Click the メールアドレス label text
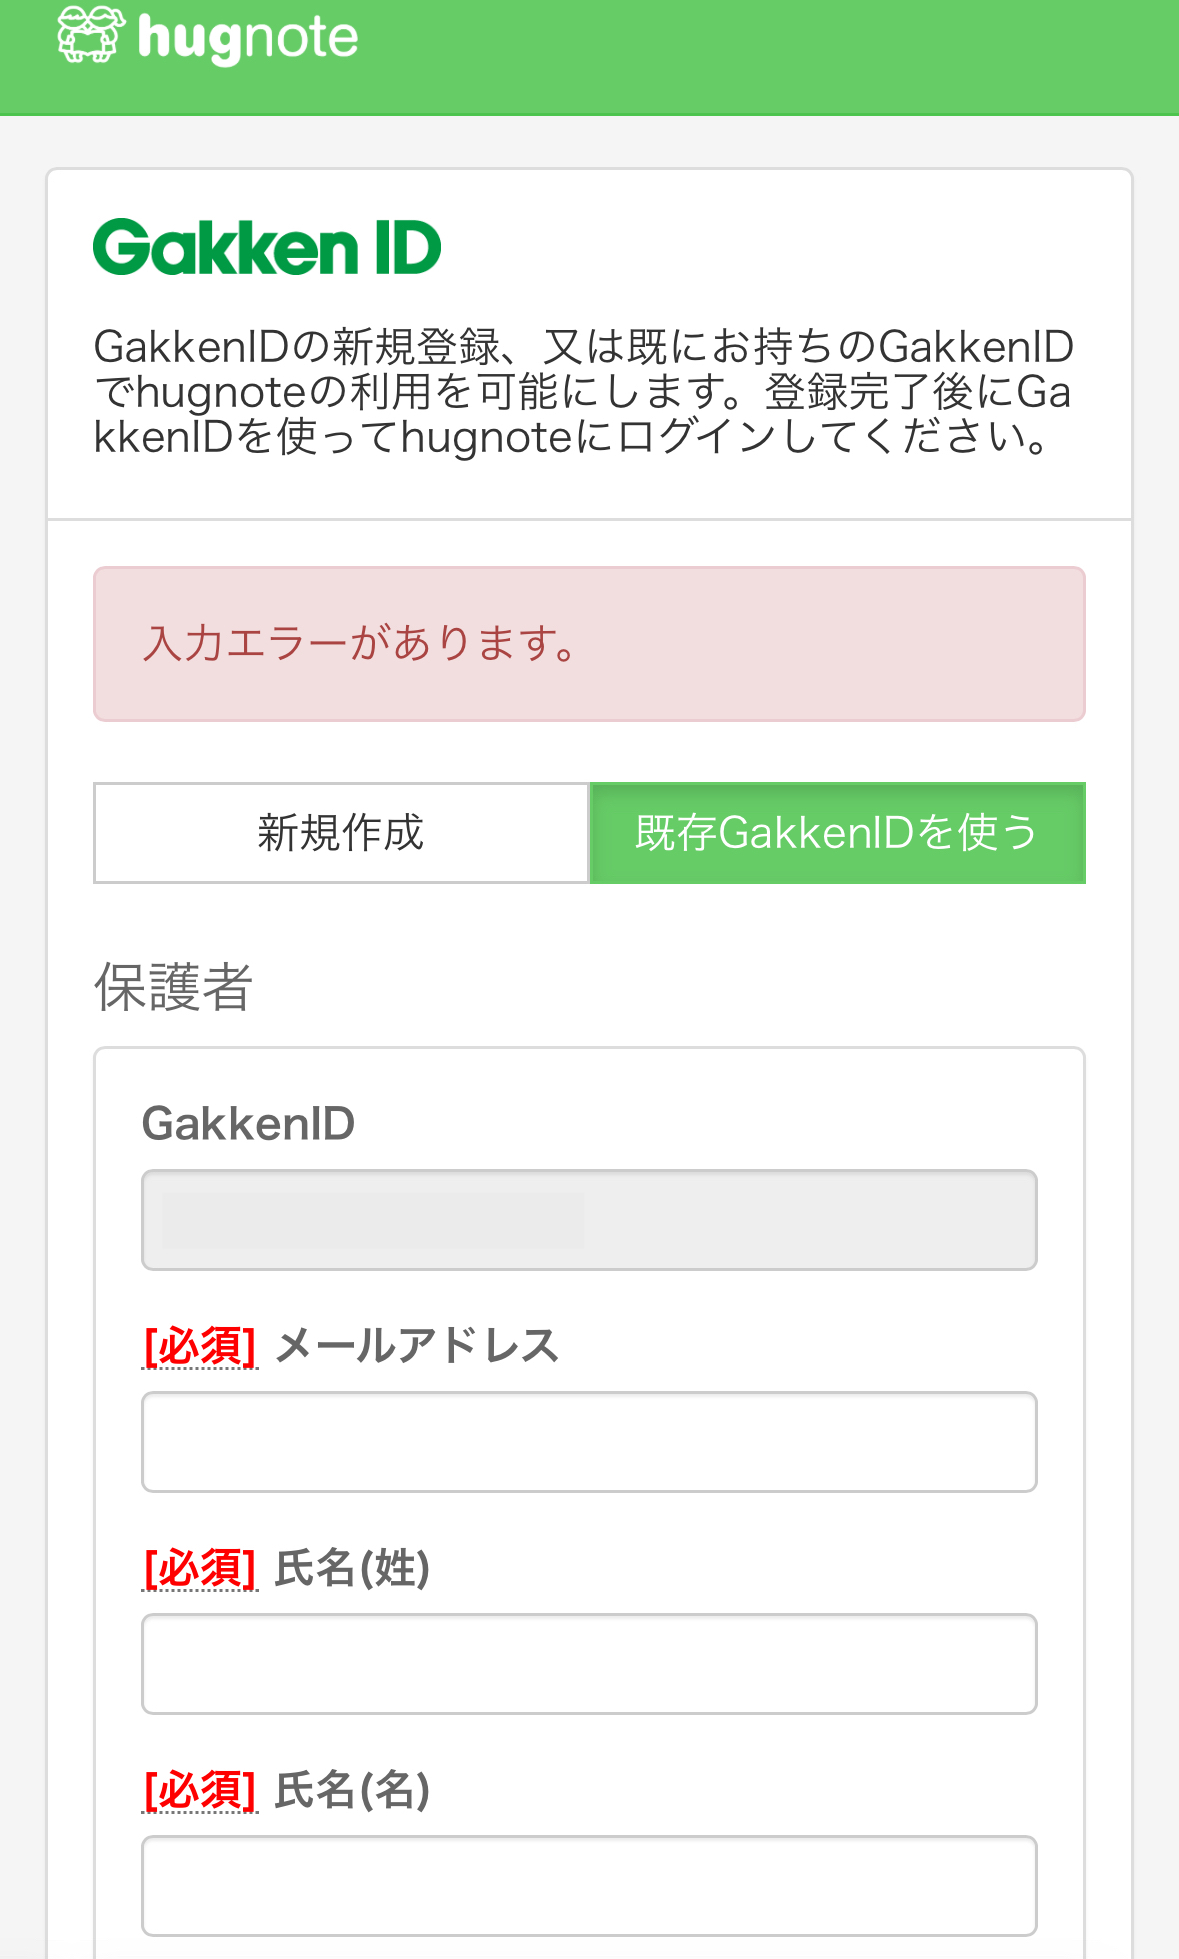Viewport: 1179px width, 1959px height. click(x=417, y=1346)
